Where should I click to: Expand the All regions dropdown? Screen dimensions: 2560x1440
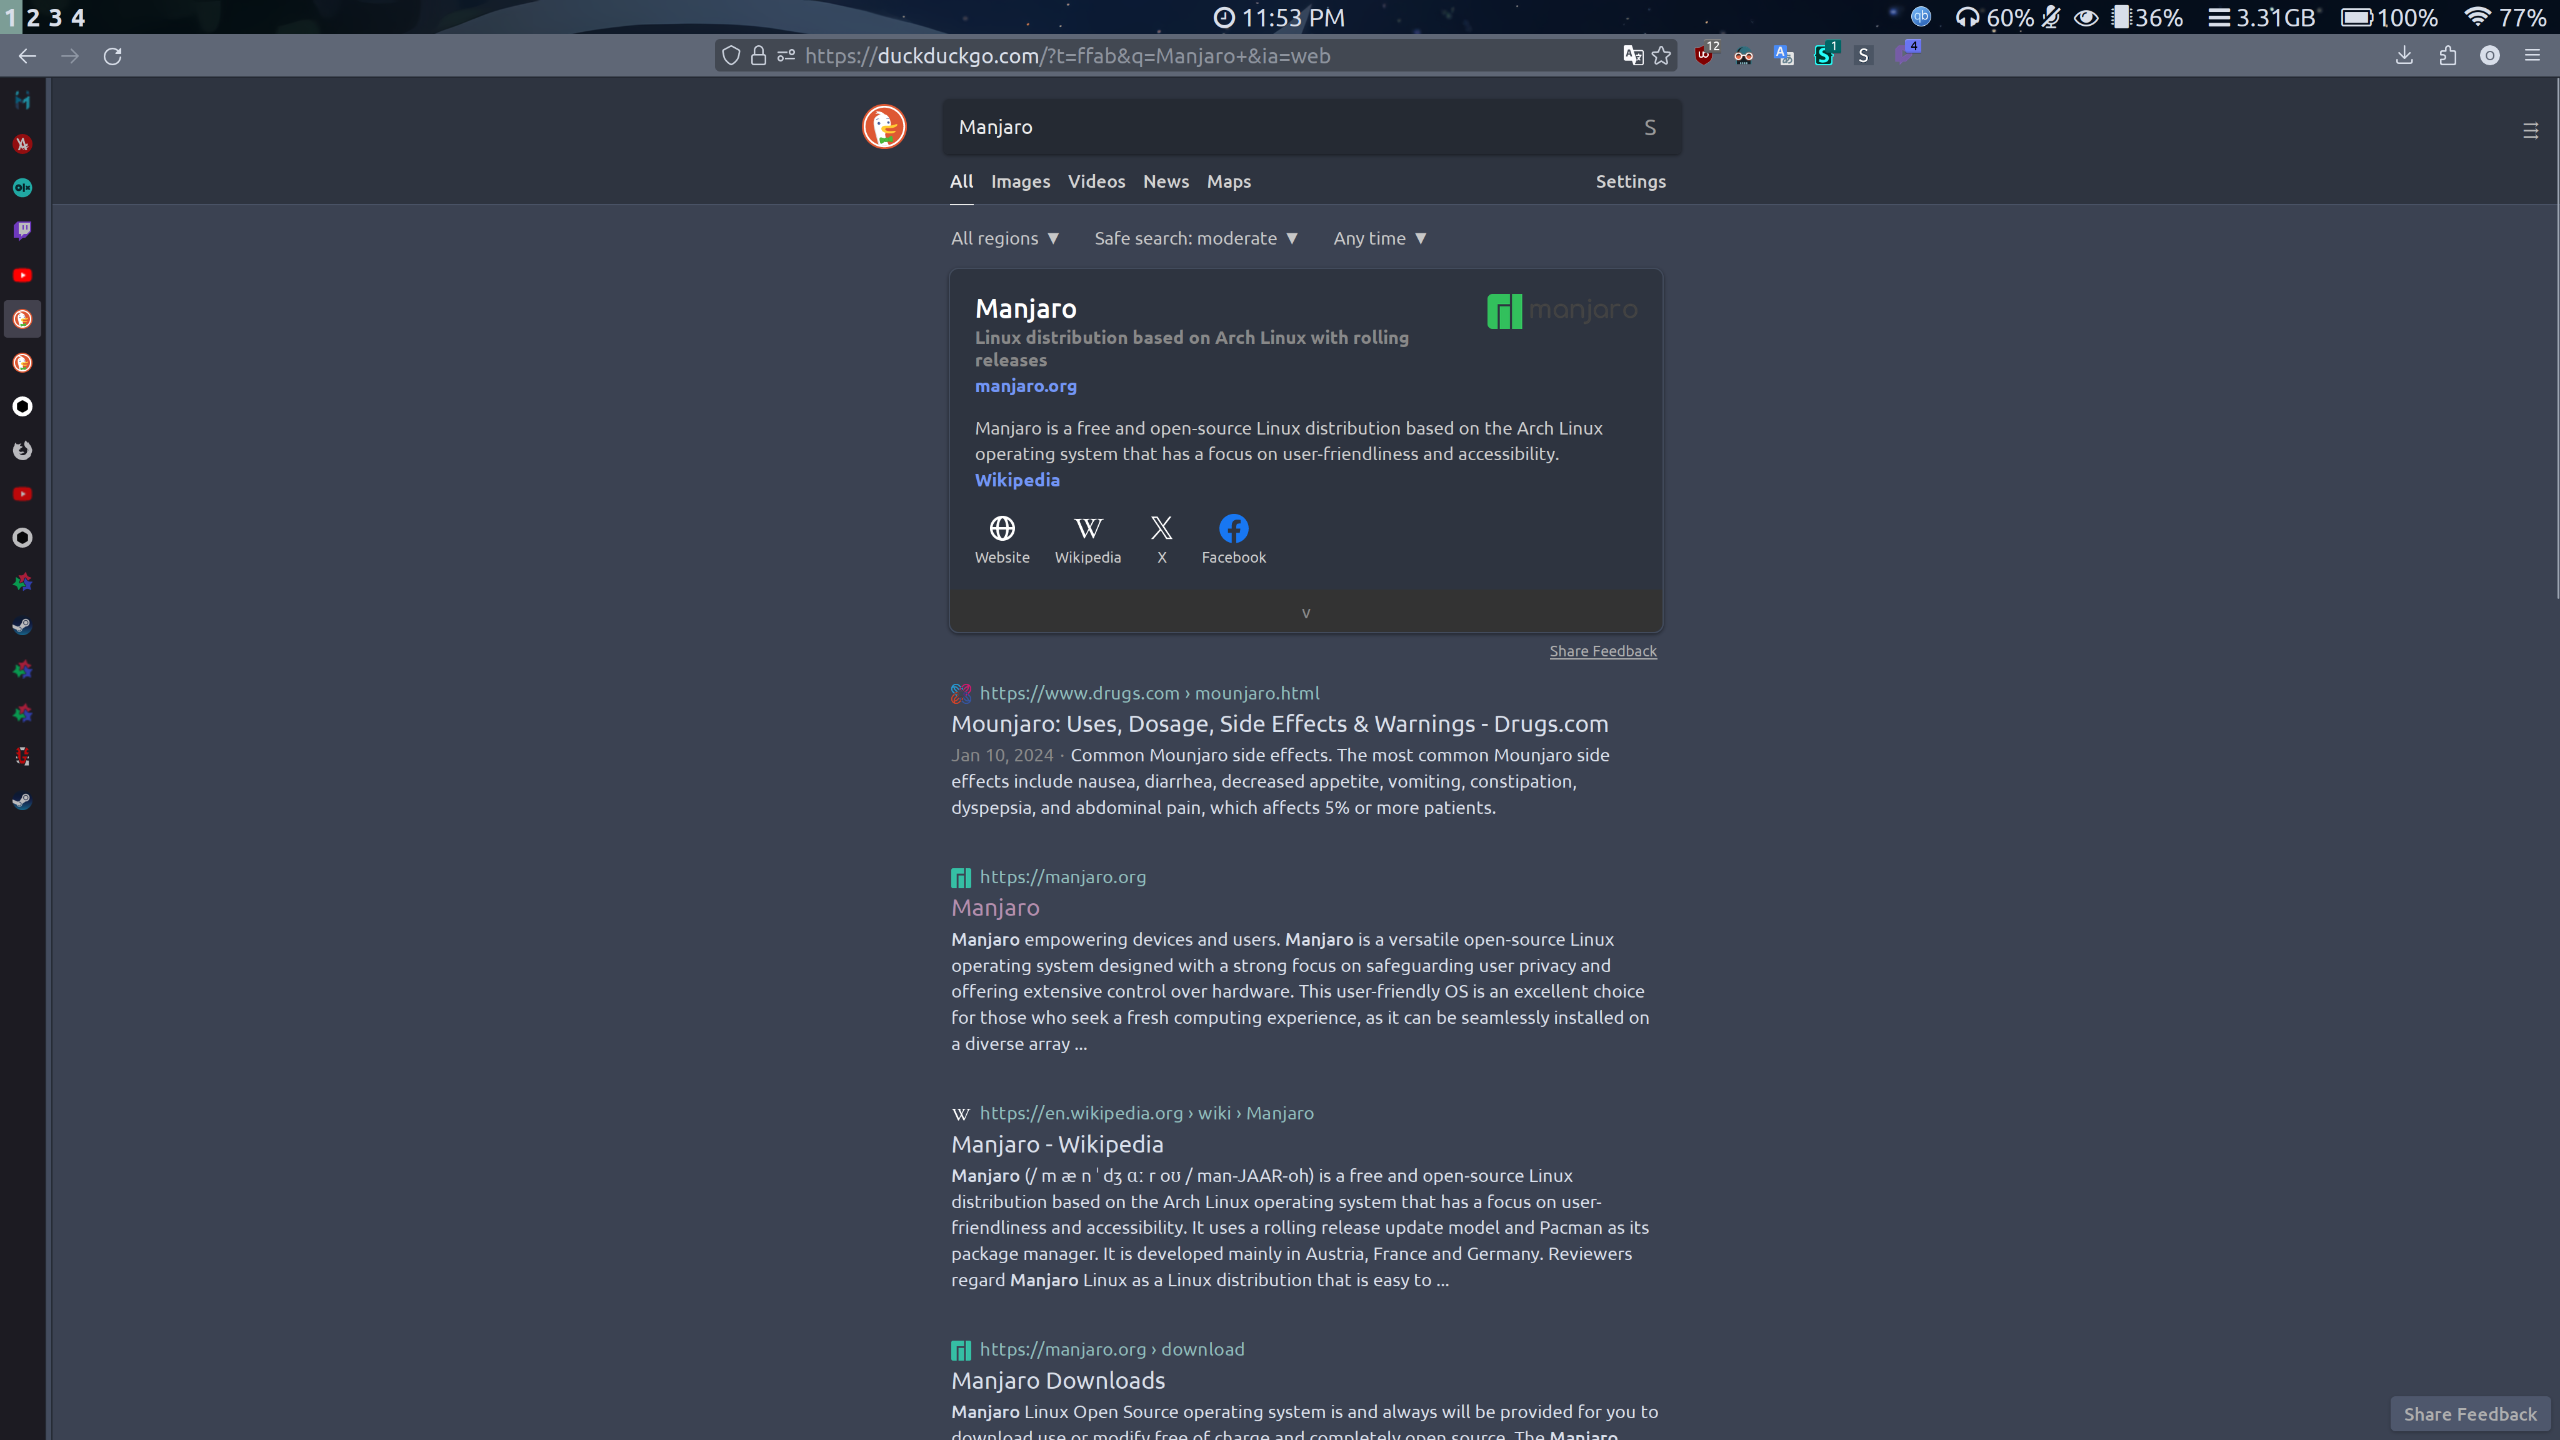(x=1005, y=238)
